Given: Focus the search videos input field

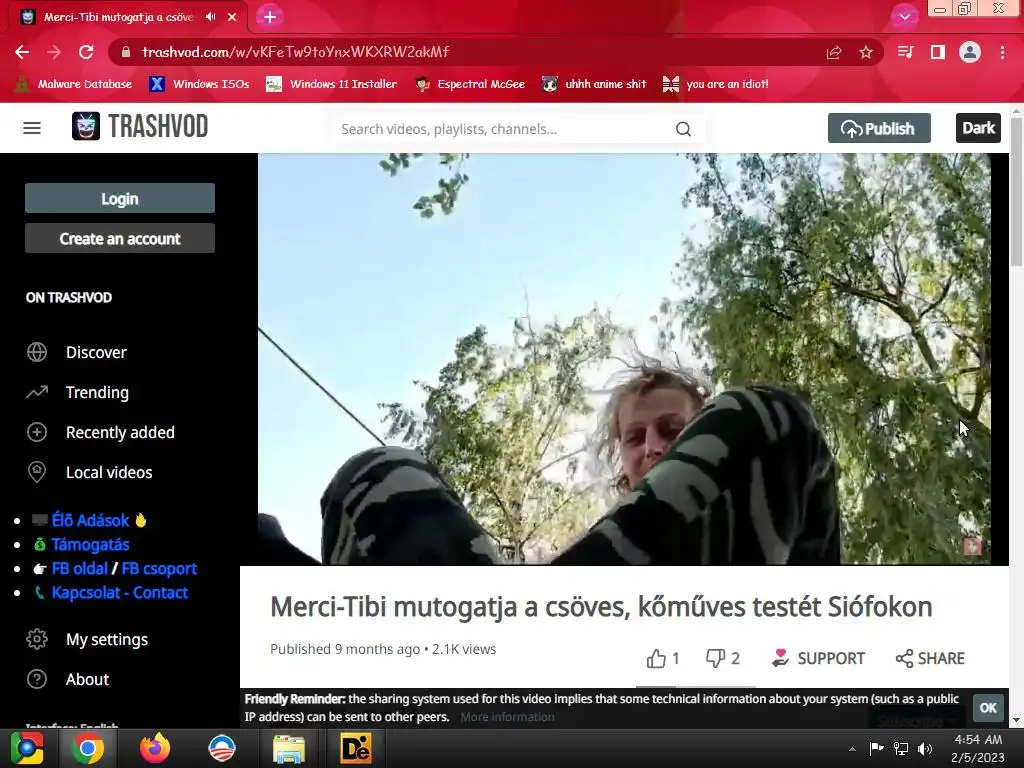Looking at the screenshot, I should coord(503,129).
